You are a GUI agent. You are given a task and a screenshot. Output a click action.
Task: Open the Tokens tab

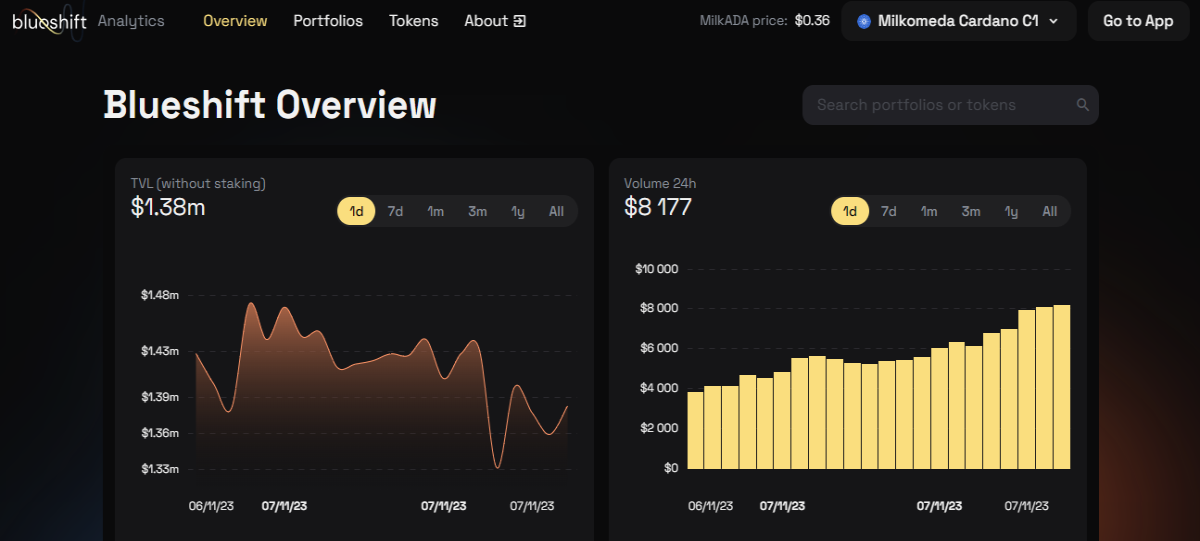coord(414,21)
